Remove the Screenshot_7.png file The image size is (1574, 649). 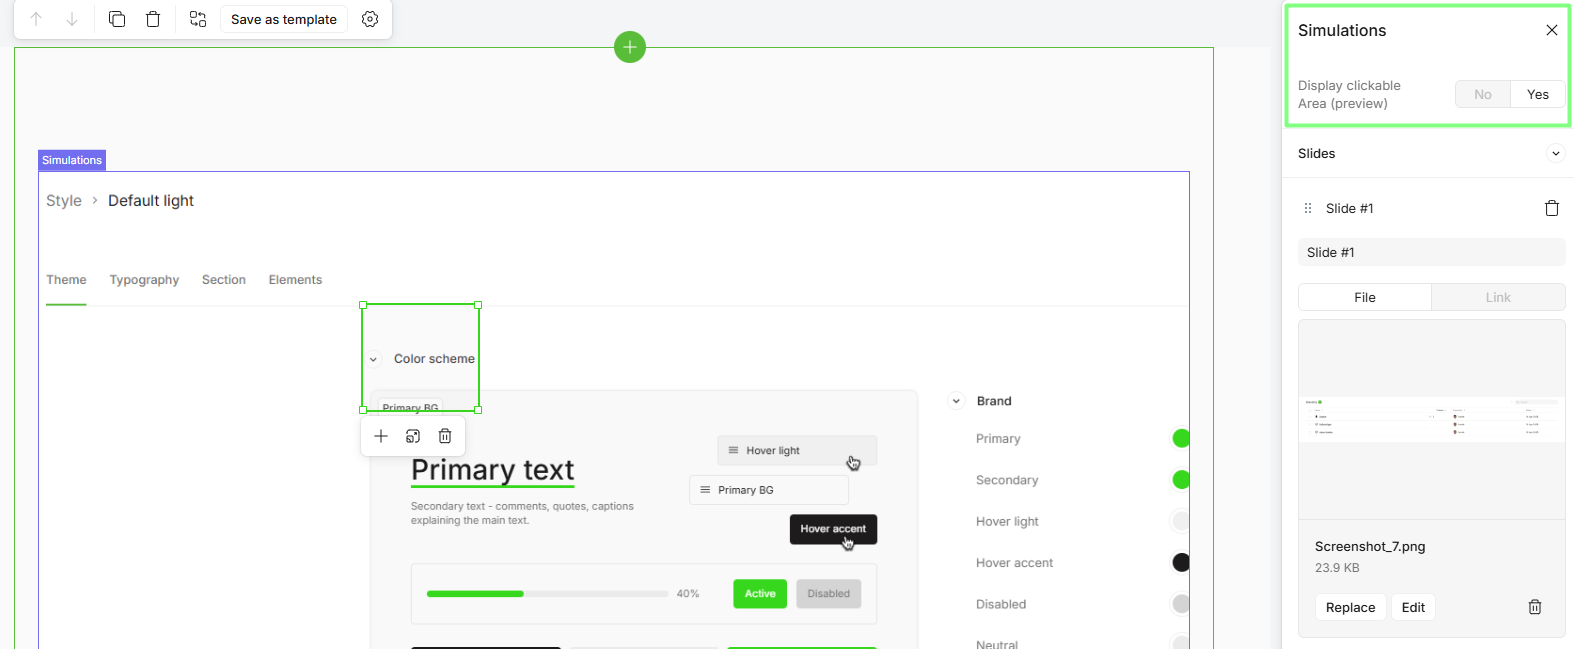click(1534, 607)
